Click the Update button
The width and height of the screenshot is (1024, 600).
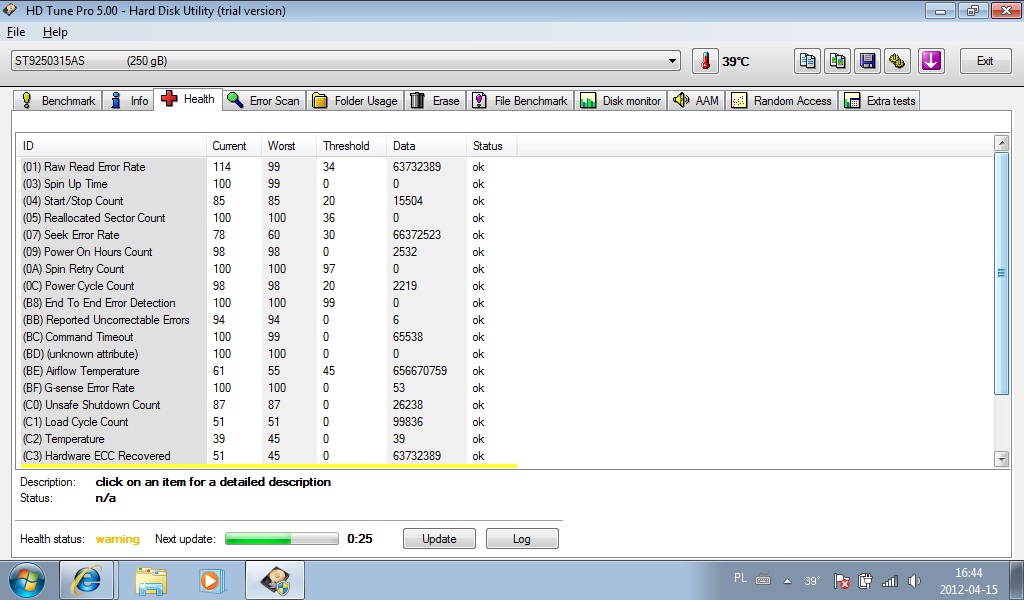pos(439,539)
